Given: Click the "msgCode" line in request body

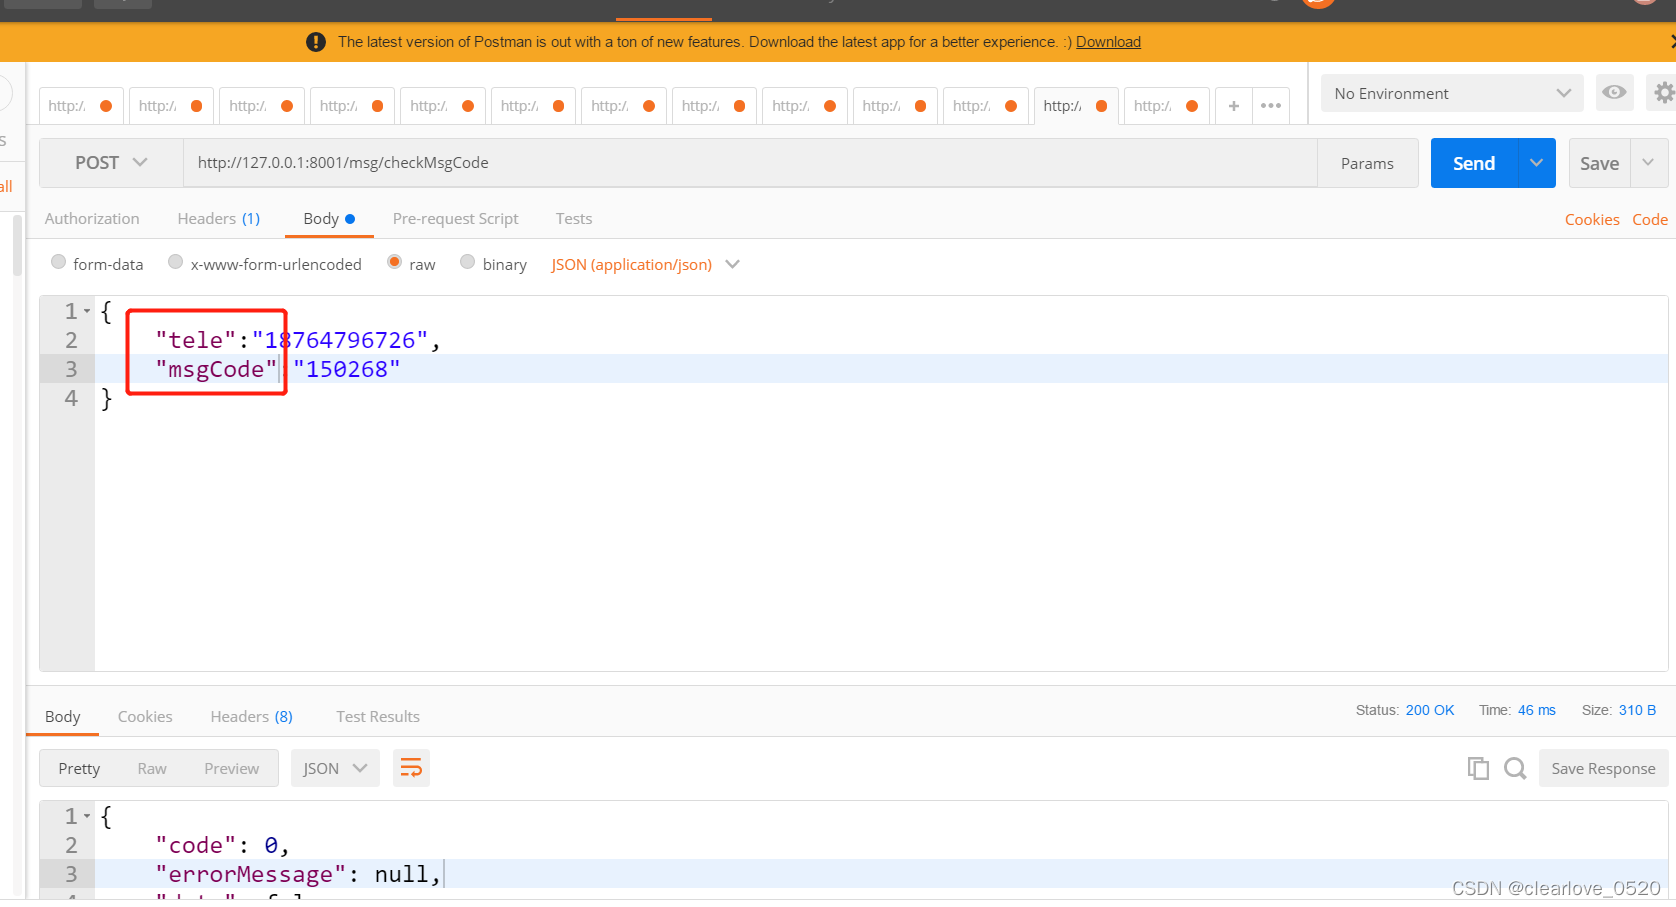Looking at the screenshot, I should tap(881, 369).
